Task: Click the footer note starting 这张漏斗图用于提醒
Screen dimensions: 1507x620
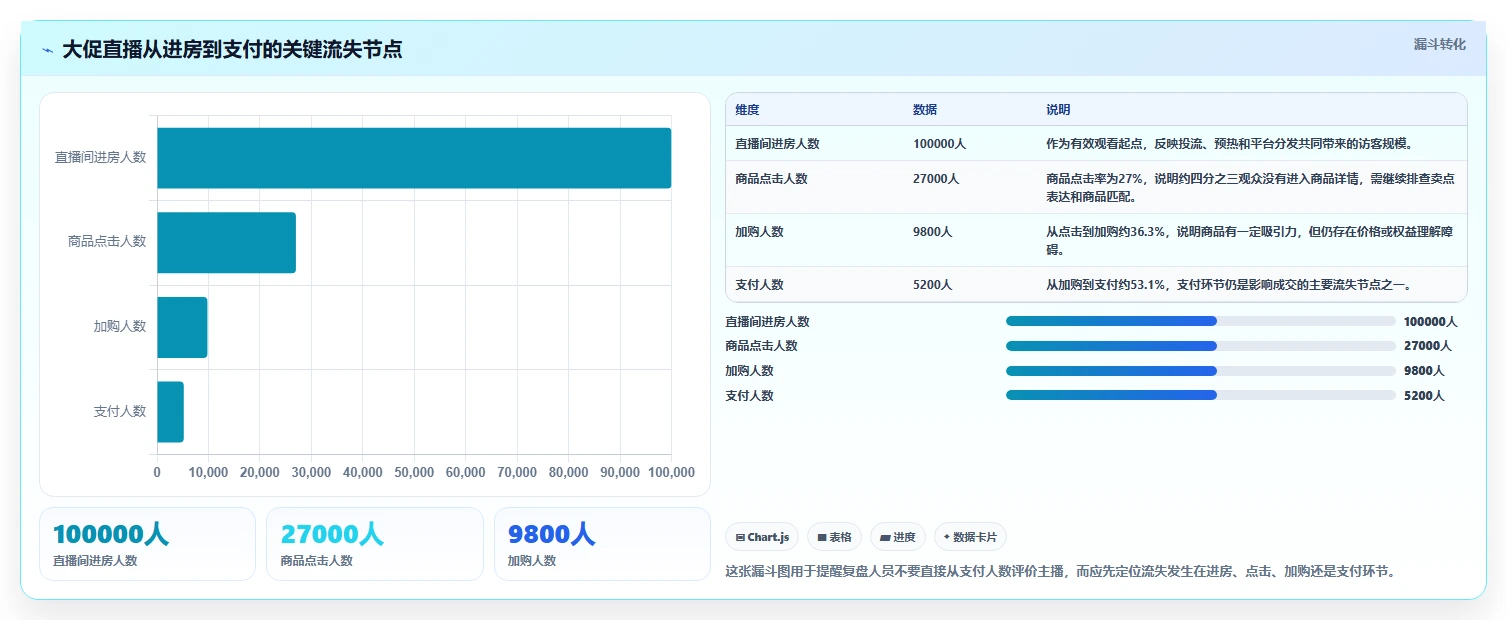Action: pos(1060,572)
